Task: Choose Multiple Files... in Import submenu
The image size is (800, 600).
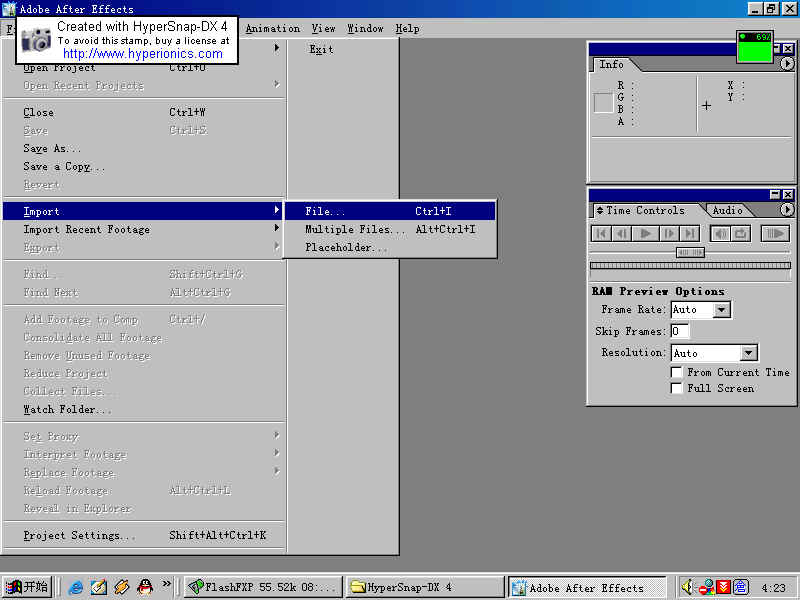Action: tap(390, 230)
